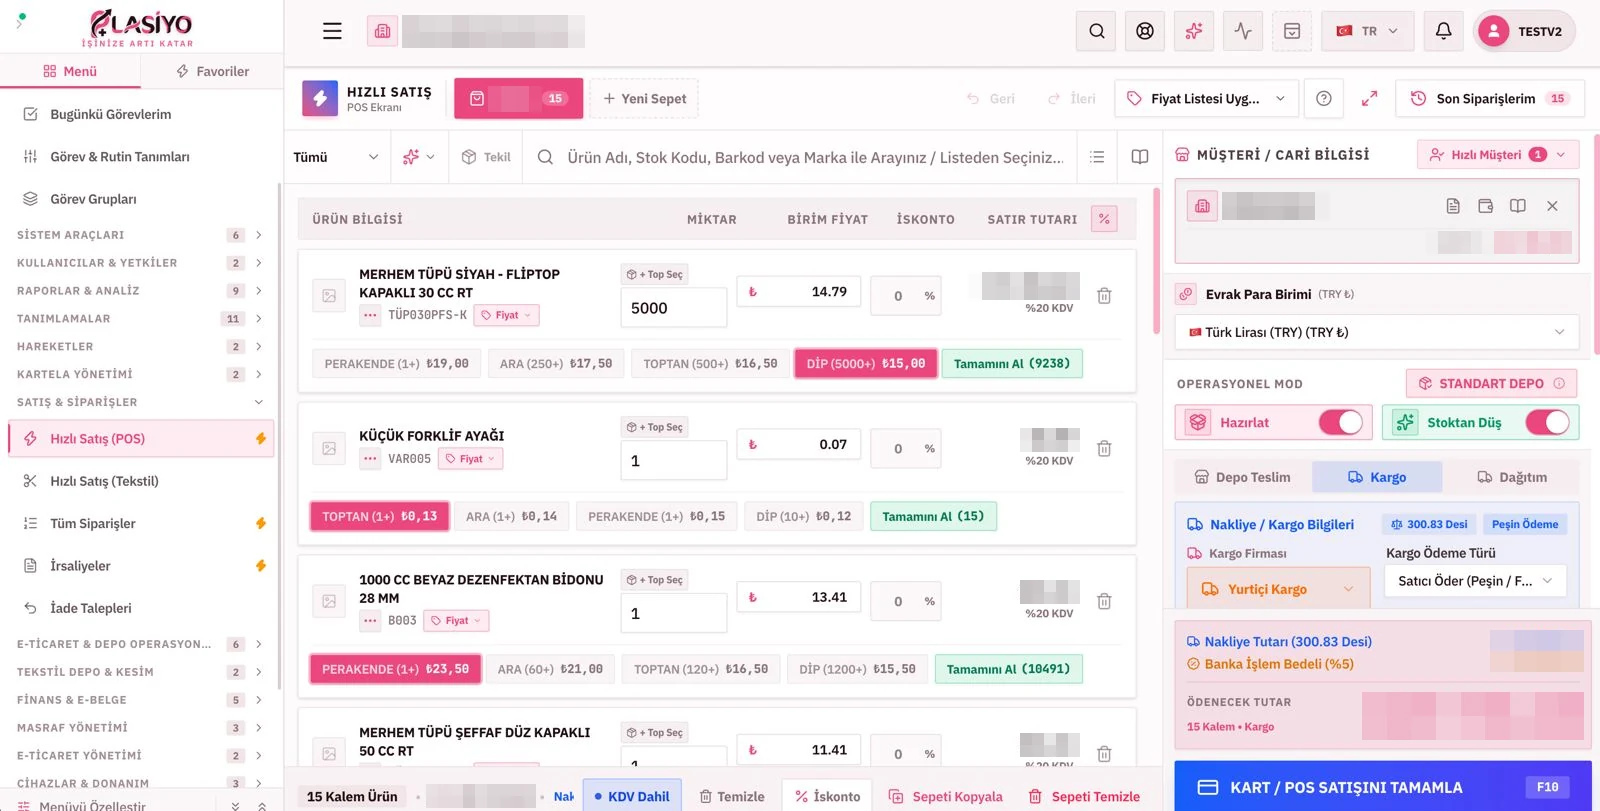Open language TR dropdown
The width and height of the screenshot is (1600, 811).
1367,31
